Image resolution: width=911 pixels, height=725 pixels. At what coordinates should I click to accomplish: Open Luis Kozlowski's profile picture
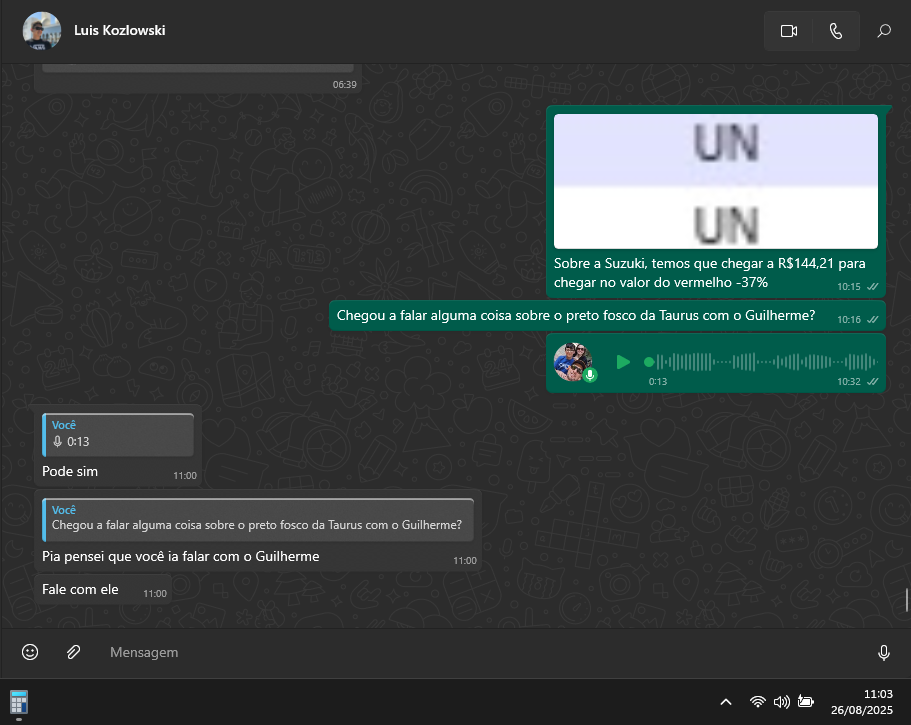pyautogui.click(x=41, y=31)
